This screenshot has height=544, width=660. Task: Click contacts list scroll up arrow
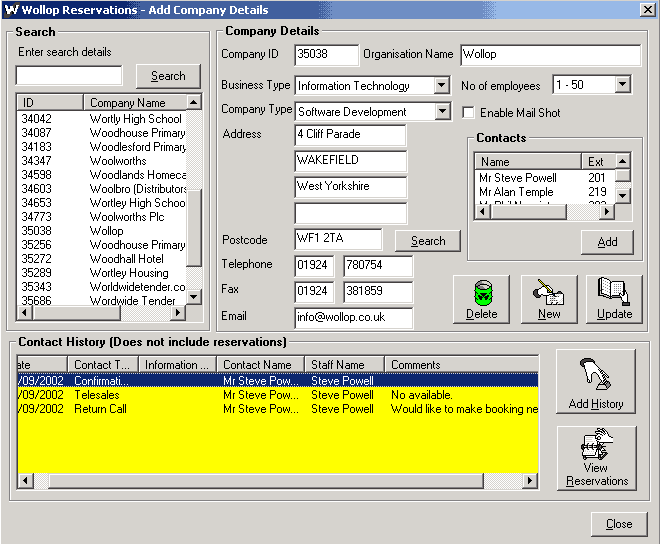pyautogui.click(x=623, y=160)
